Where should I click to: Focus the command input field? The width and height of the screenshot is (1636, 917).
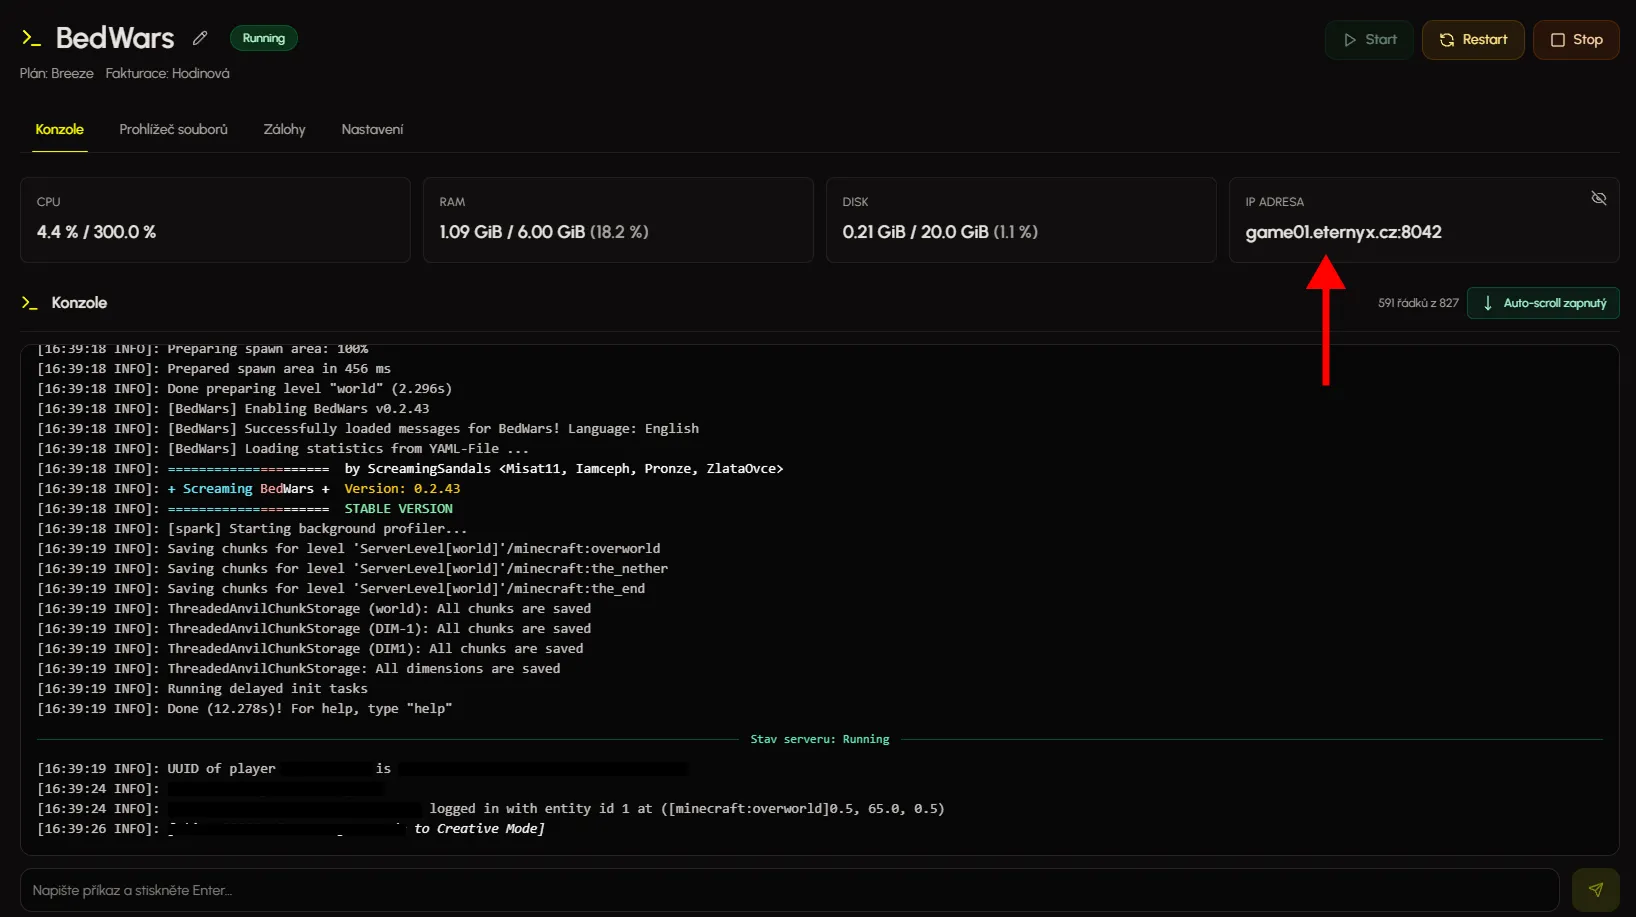coord(790,890)
